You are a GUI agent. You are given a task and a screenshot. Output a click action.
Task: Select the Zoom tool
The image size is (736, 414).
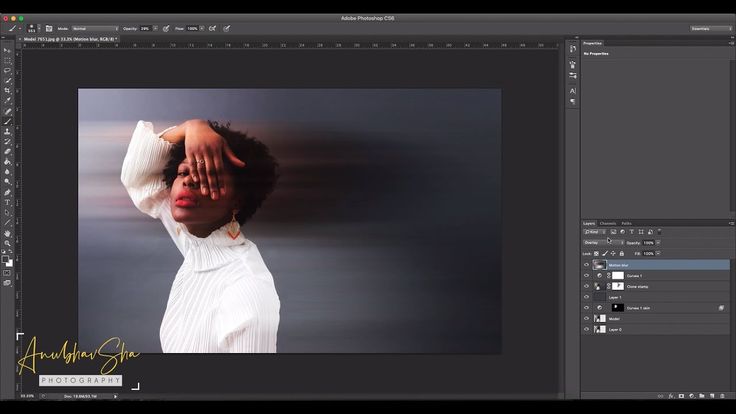point(8,243)
